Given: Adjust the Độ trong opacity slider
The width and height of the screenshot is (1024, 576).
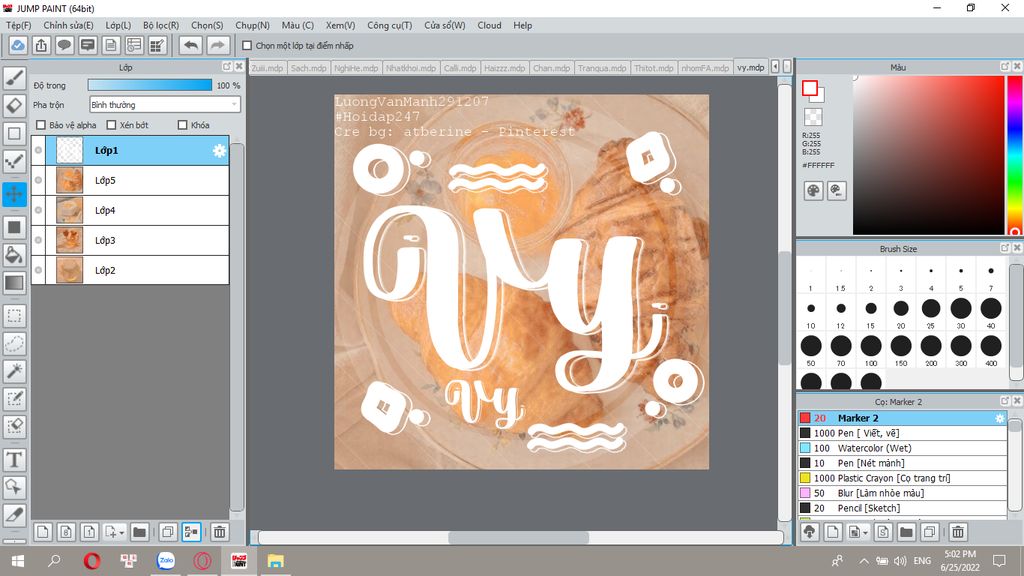Looking at the screenshot, I should point(150,85).
